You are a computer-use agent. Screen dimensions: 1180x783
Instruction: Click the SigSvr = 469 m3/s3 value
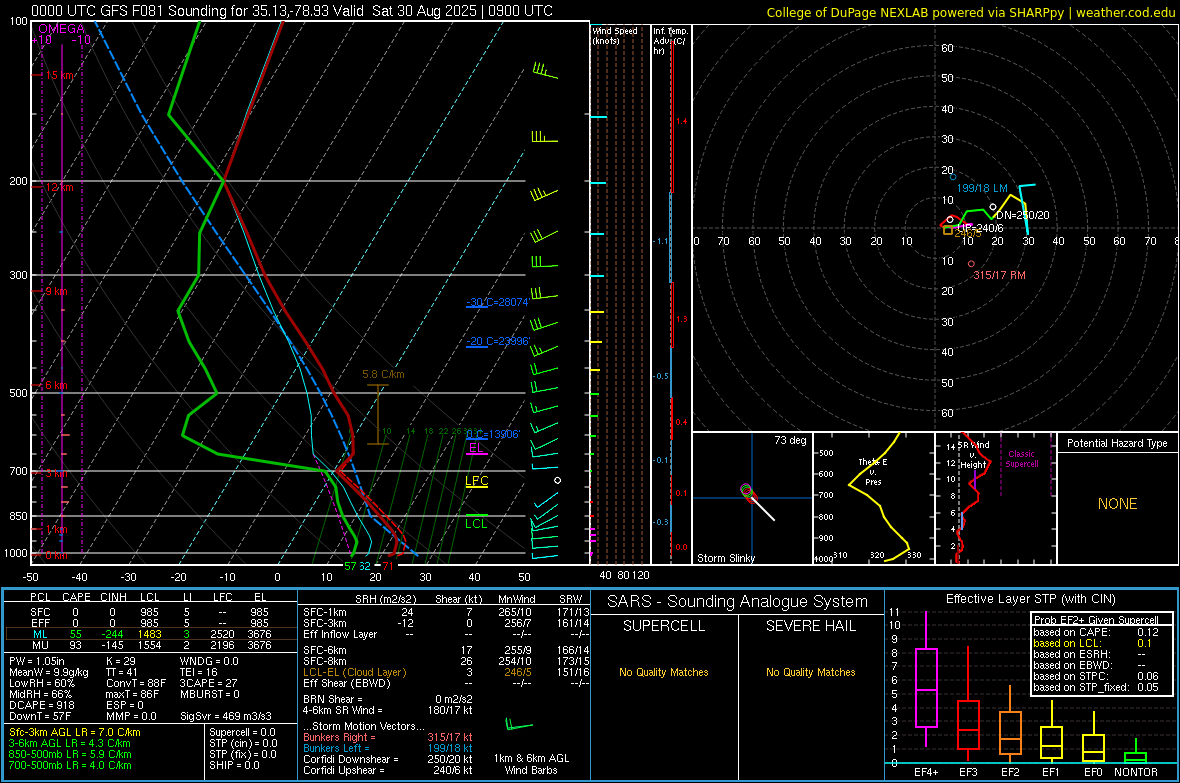(226, 716)
